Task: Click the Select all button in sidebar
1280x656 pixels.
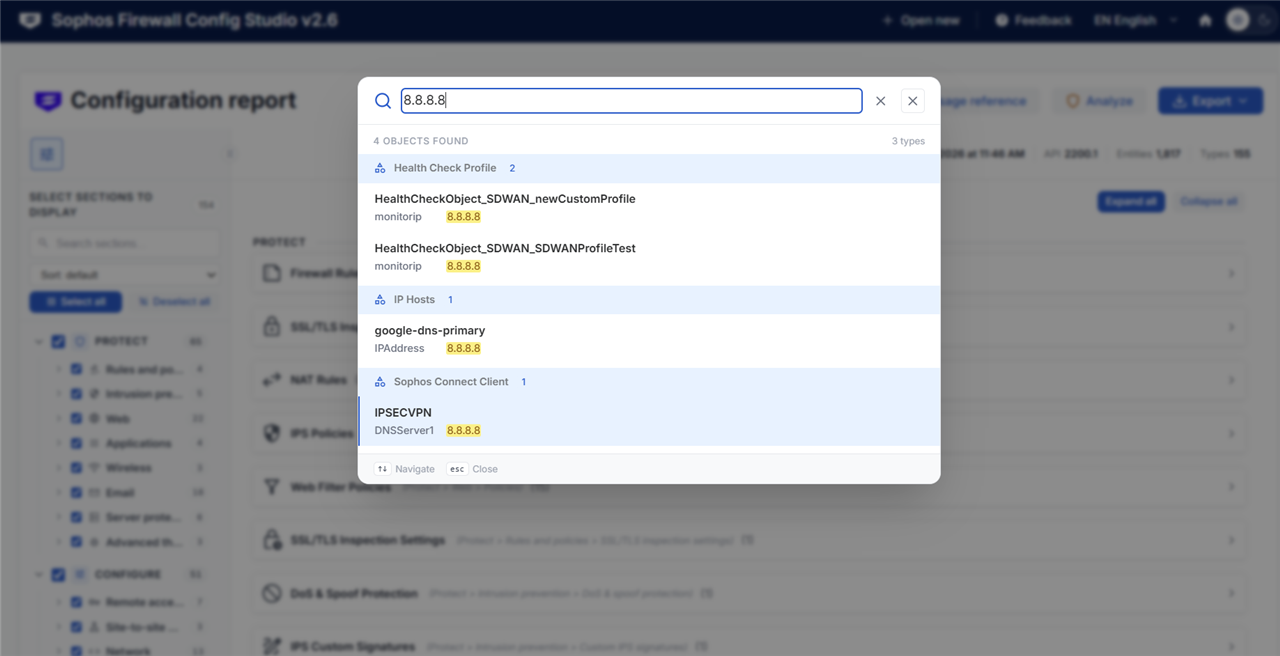Action: pyautogui.click(x=76, y=302)
